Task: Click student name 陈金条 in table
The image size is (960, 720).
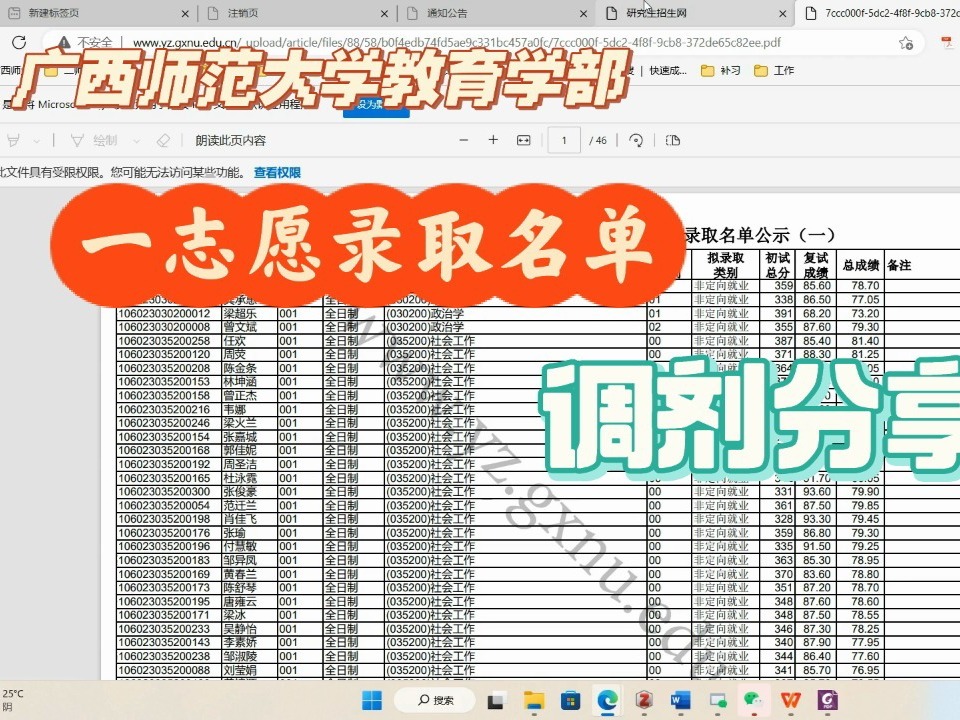Action: pyautogui.click(x=240, y=368)
